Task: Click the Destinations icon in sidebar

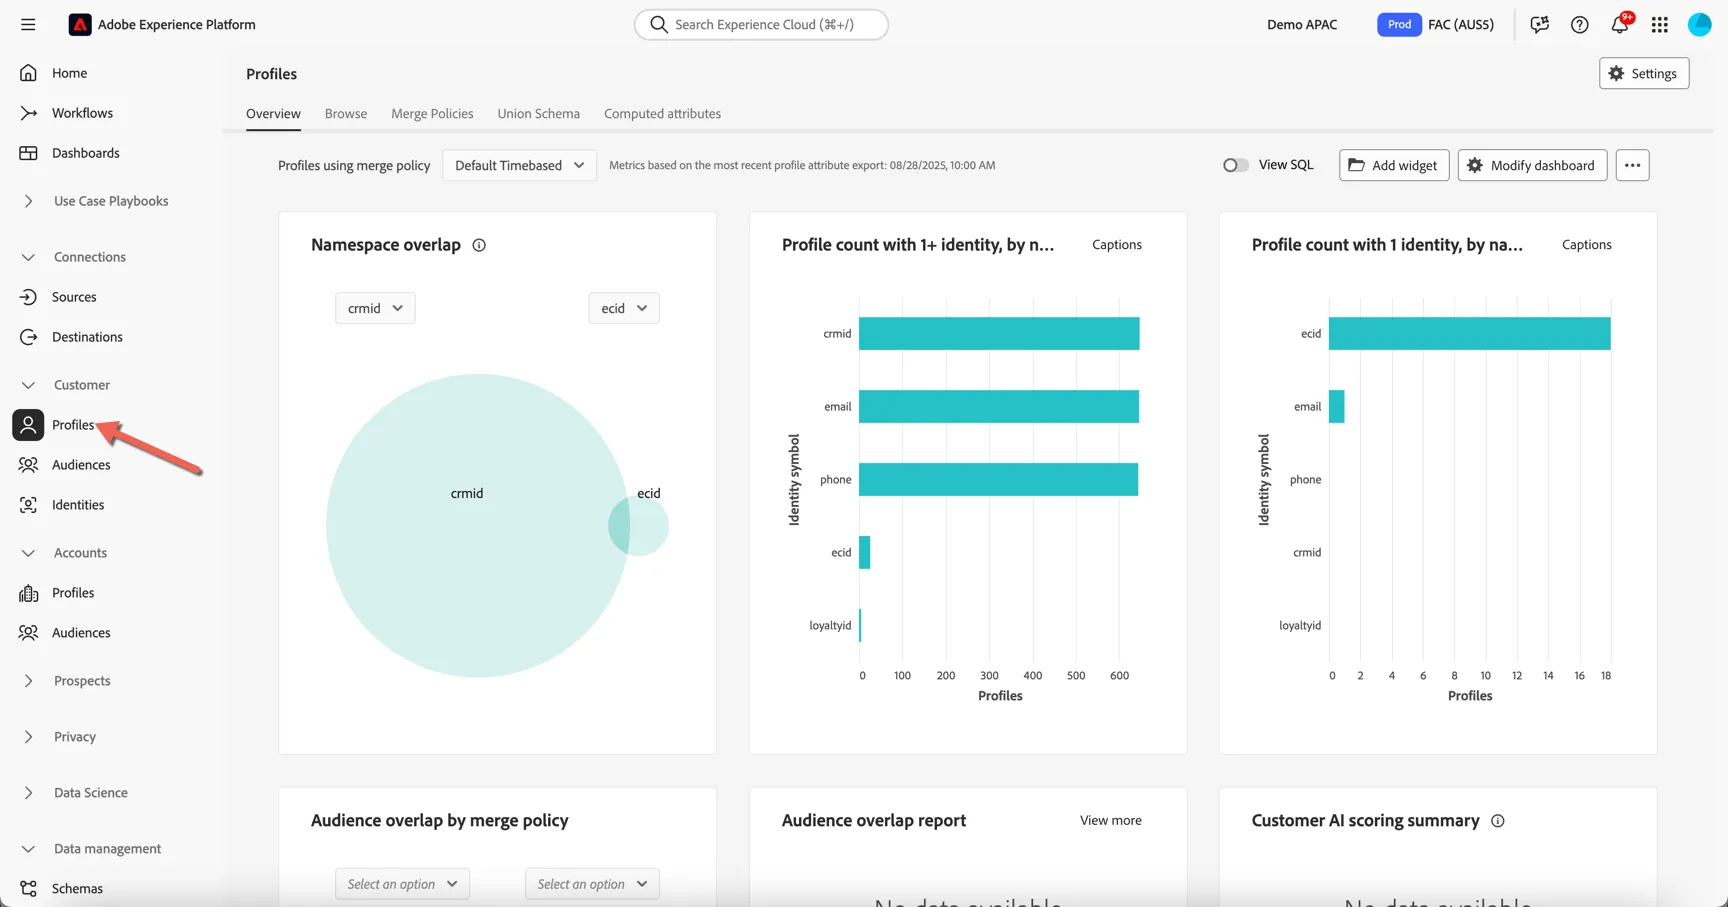Action: [x=28, y=337]
